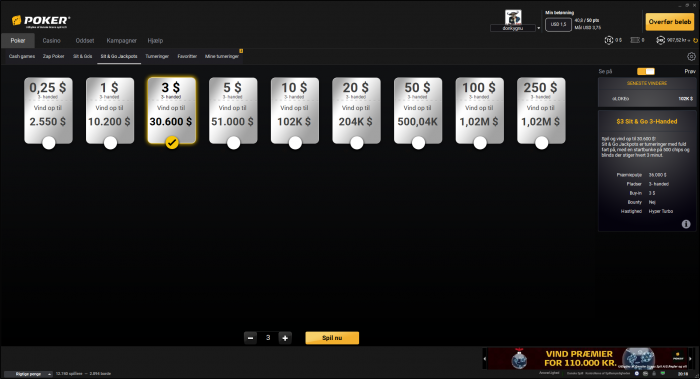Expand the username account dropdown arrow

(x=538, y=28)
